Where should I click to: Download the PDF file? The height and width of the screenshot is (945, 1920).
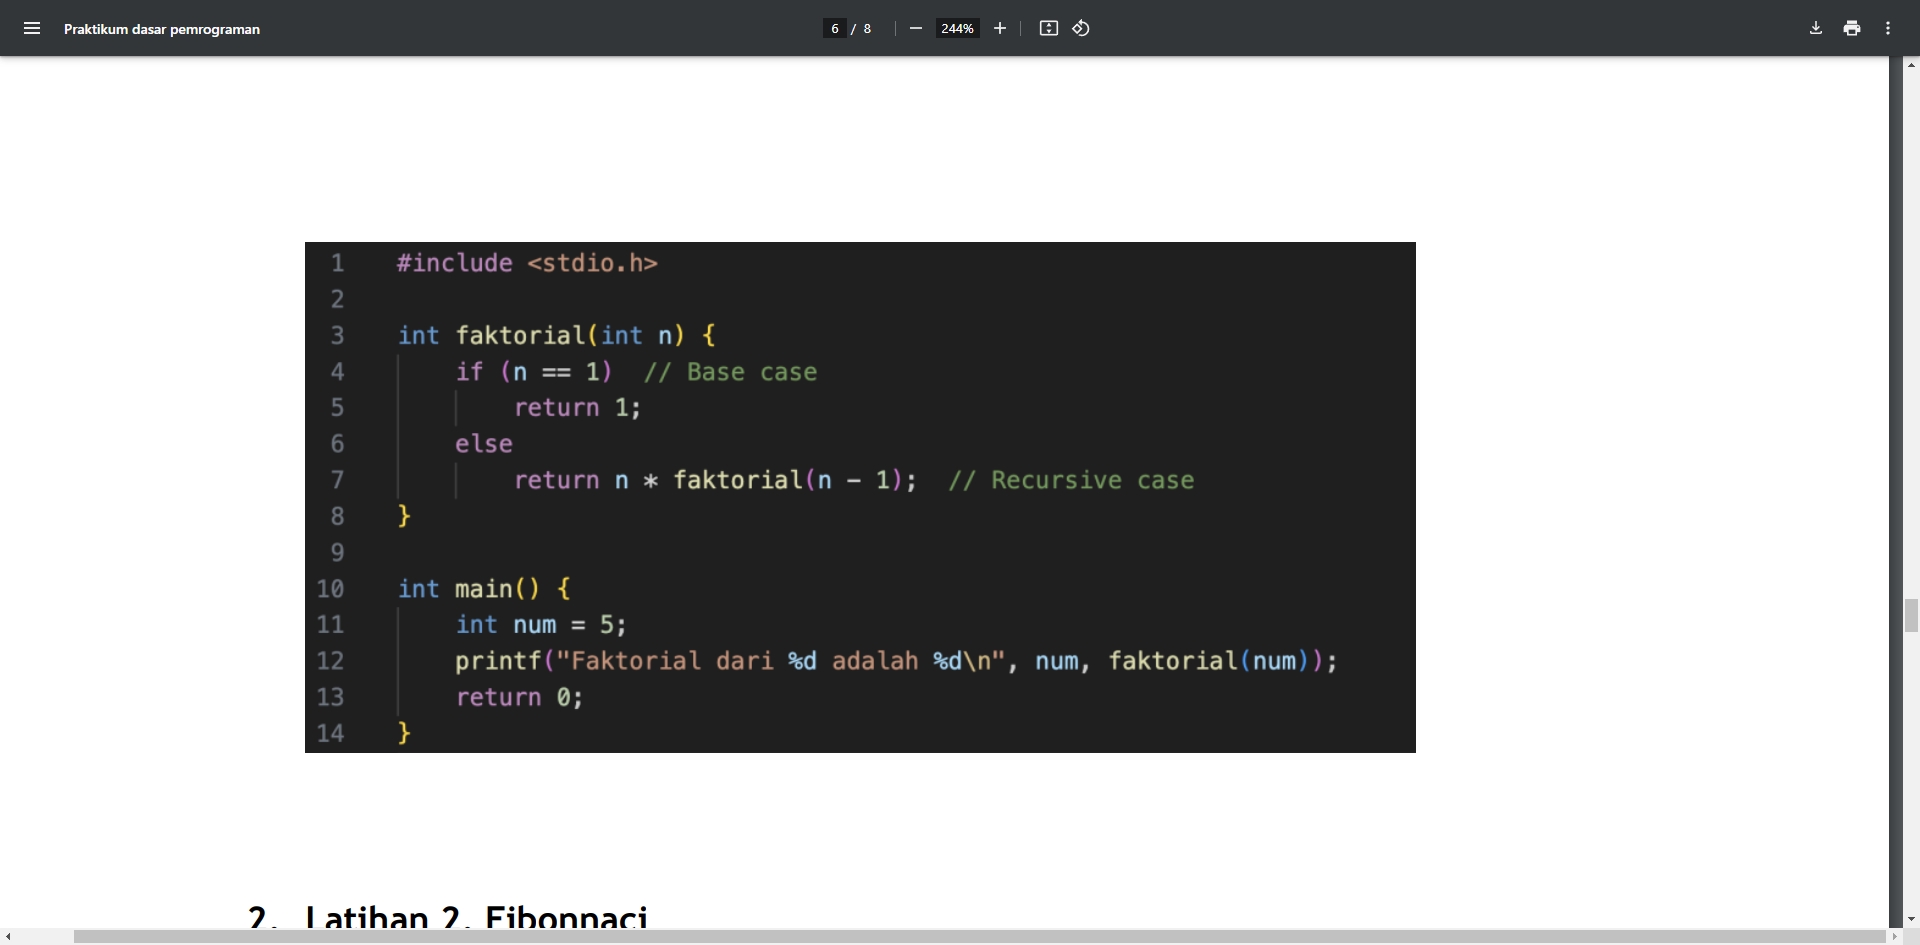[x=1816, y=28]
